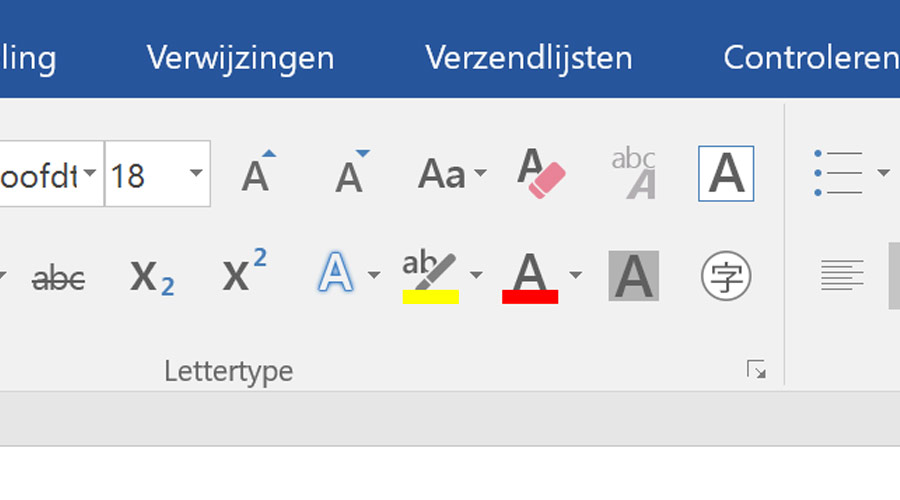Screen dimensions: 900x500
Task: Open the font name dropdown arrow
Action: coord(90,173)
